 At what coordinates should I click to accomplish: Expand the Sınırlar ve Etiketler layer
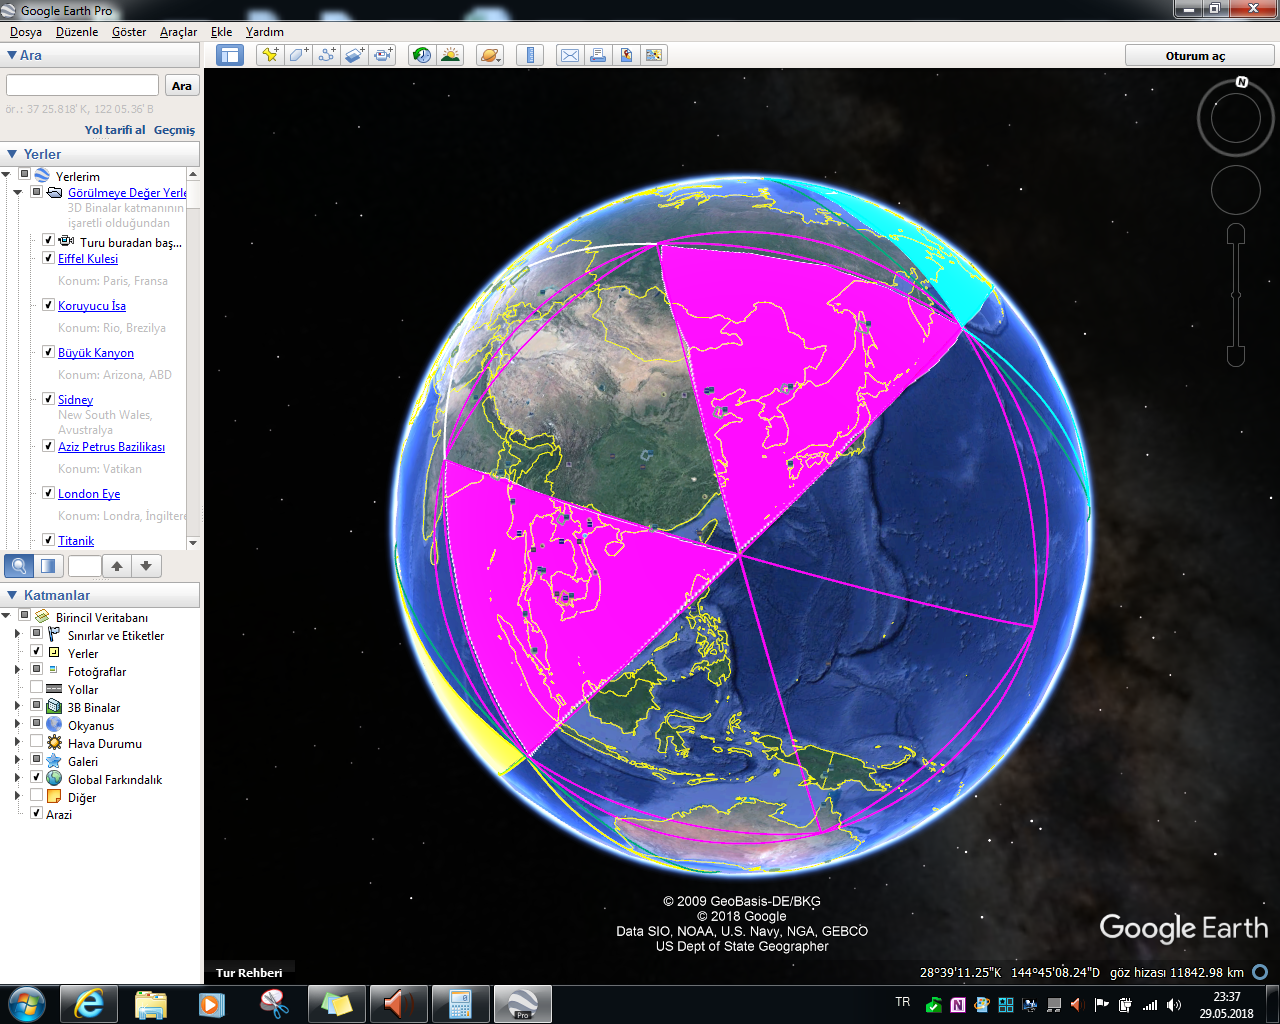17,635
